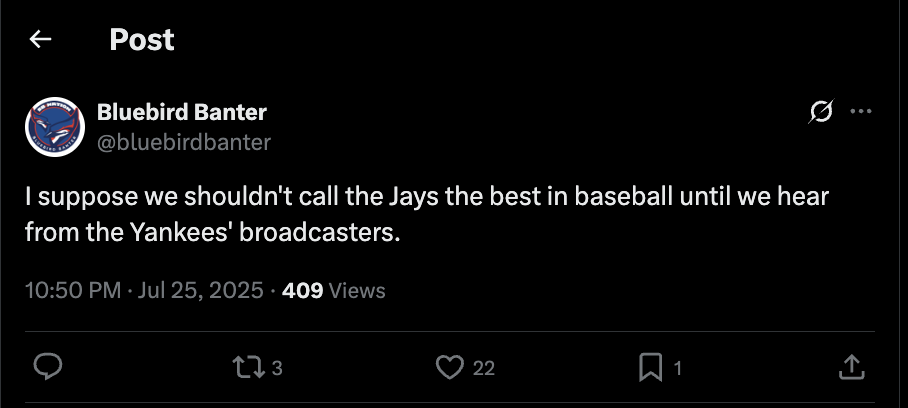Image resolution: width=908 pixels, height=408 pixels.
Task: Click the Bluebird Banter display name
Action: tap(182, 112)
